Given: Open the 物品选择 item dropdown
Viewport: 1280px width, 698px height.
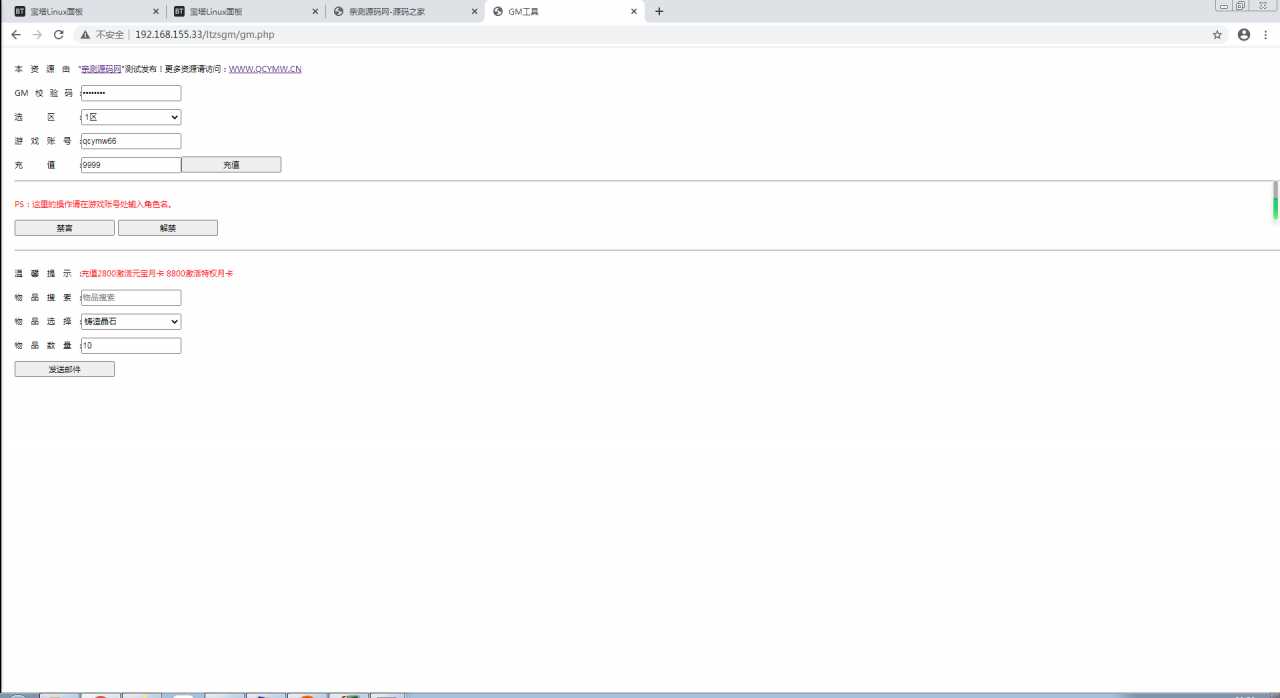Looking at the screenshot, I should [131, 322].
